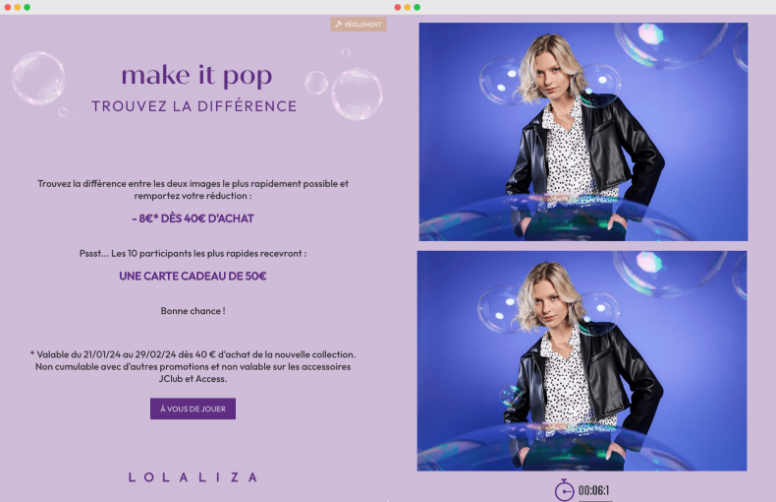Click the tiny bubble beneath the Règlement button
This screenshot has height=502, width=776.
[346, 52]
